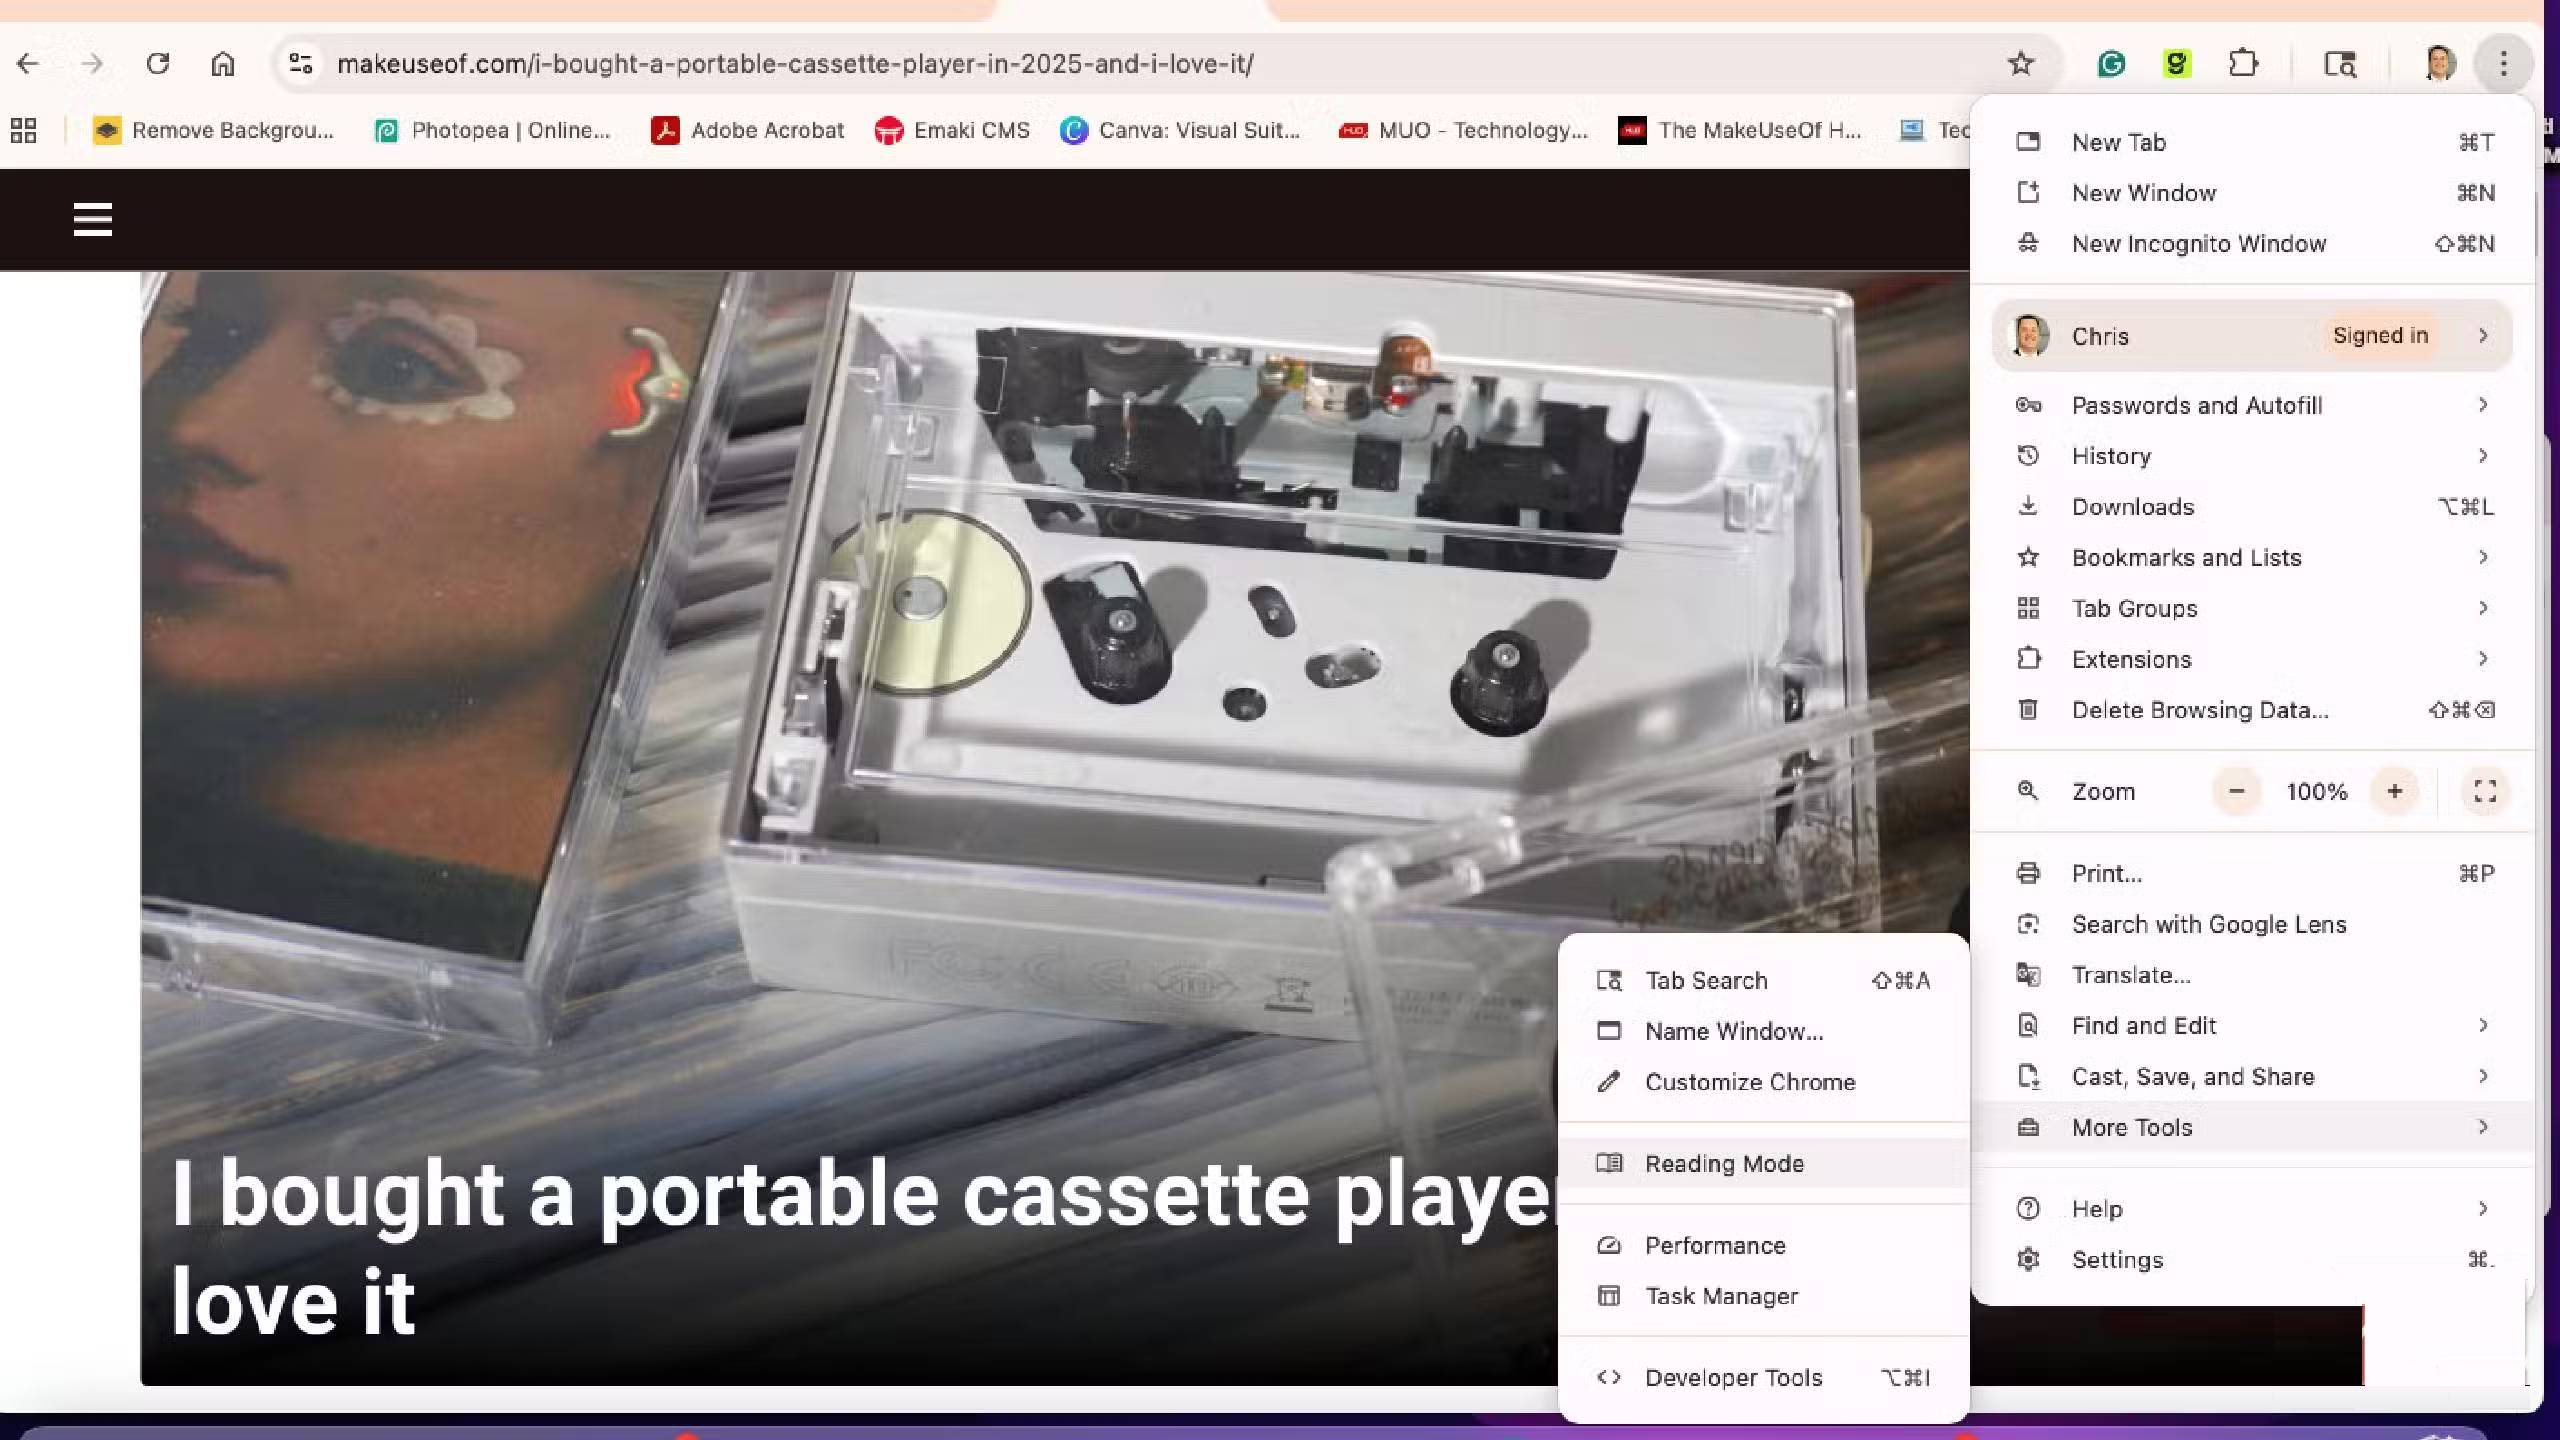The height and width of the screenshot is (1440, 2560).
Task: Go to the browser home page
Action: coord(222,64)
